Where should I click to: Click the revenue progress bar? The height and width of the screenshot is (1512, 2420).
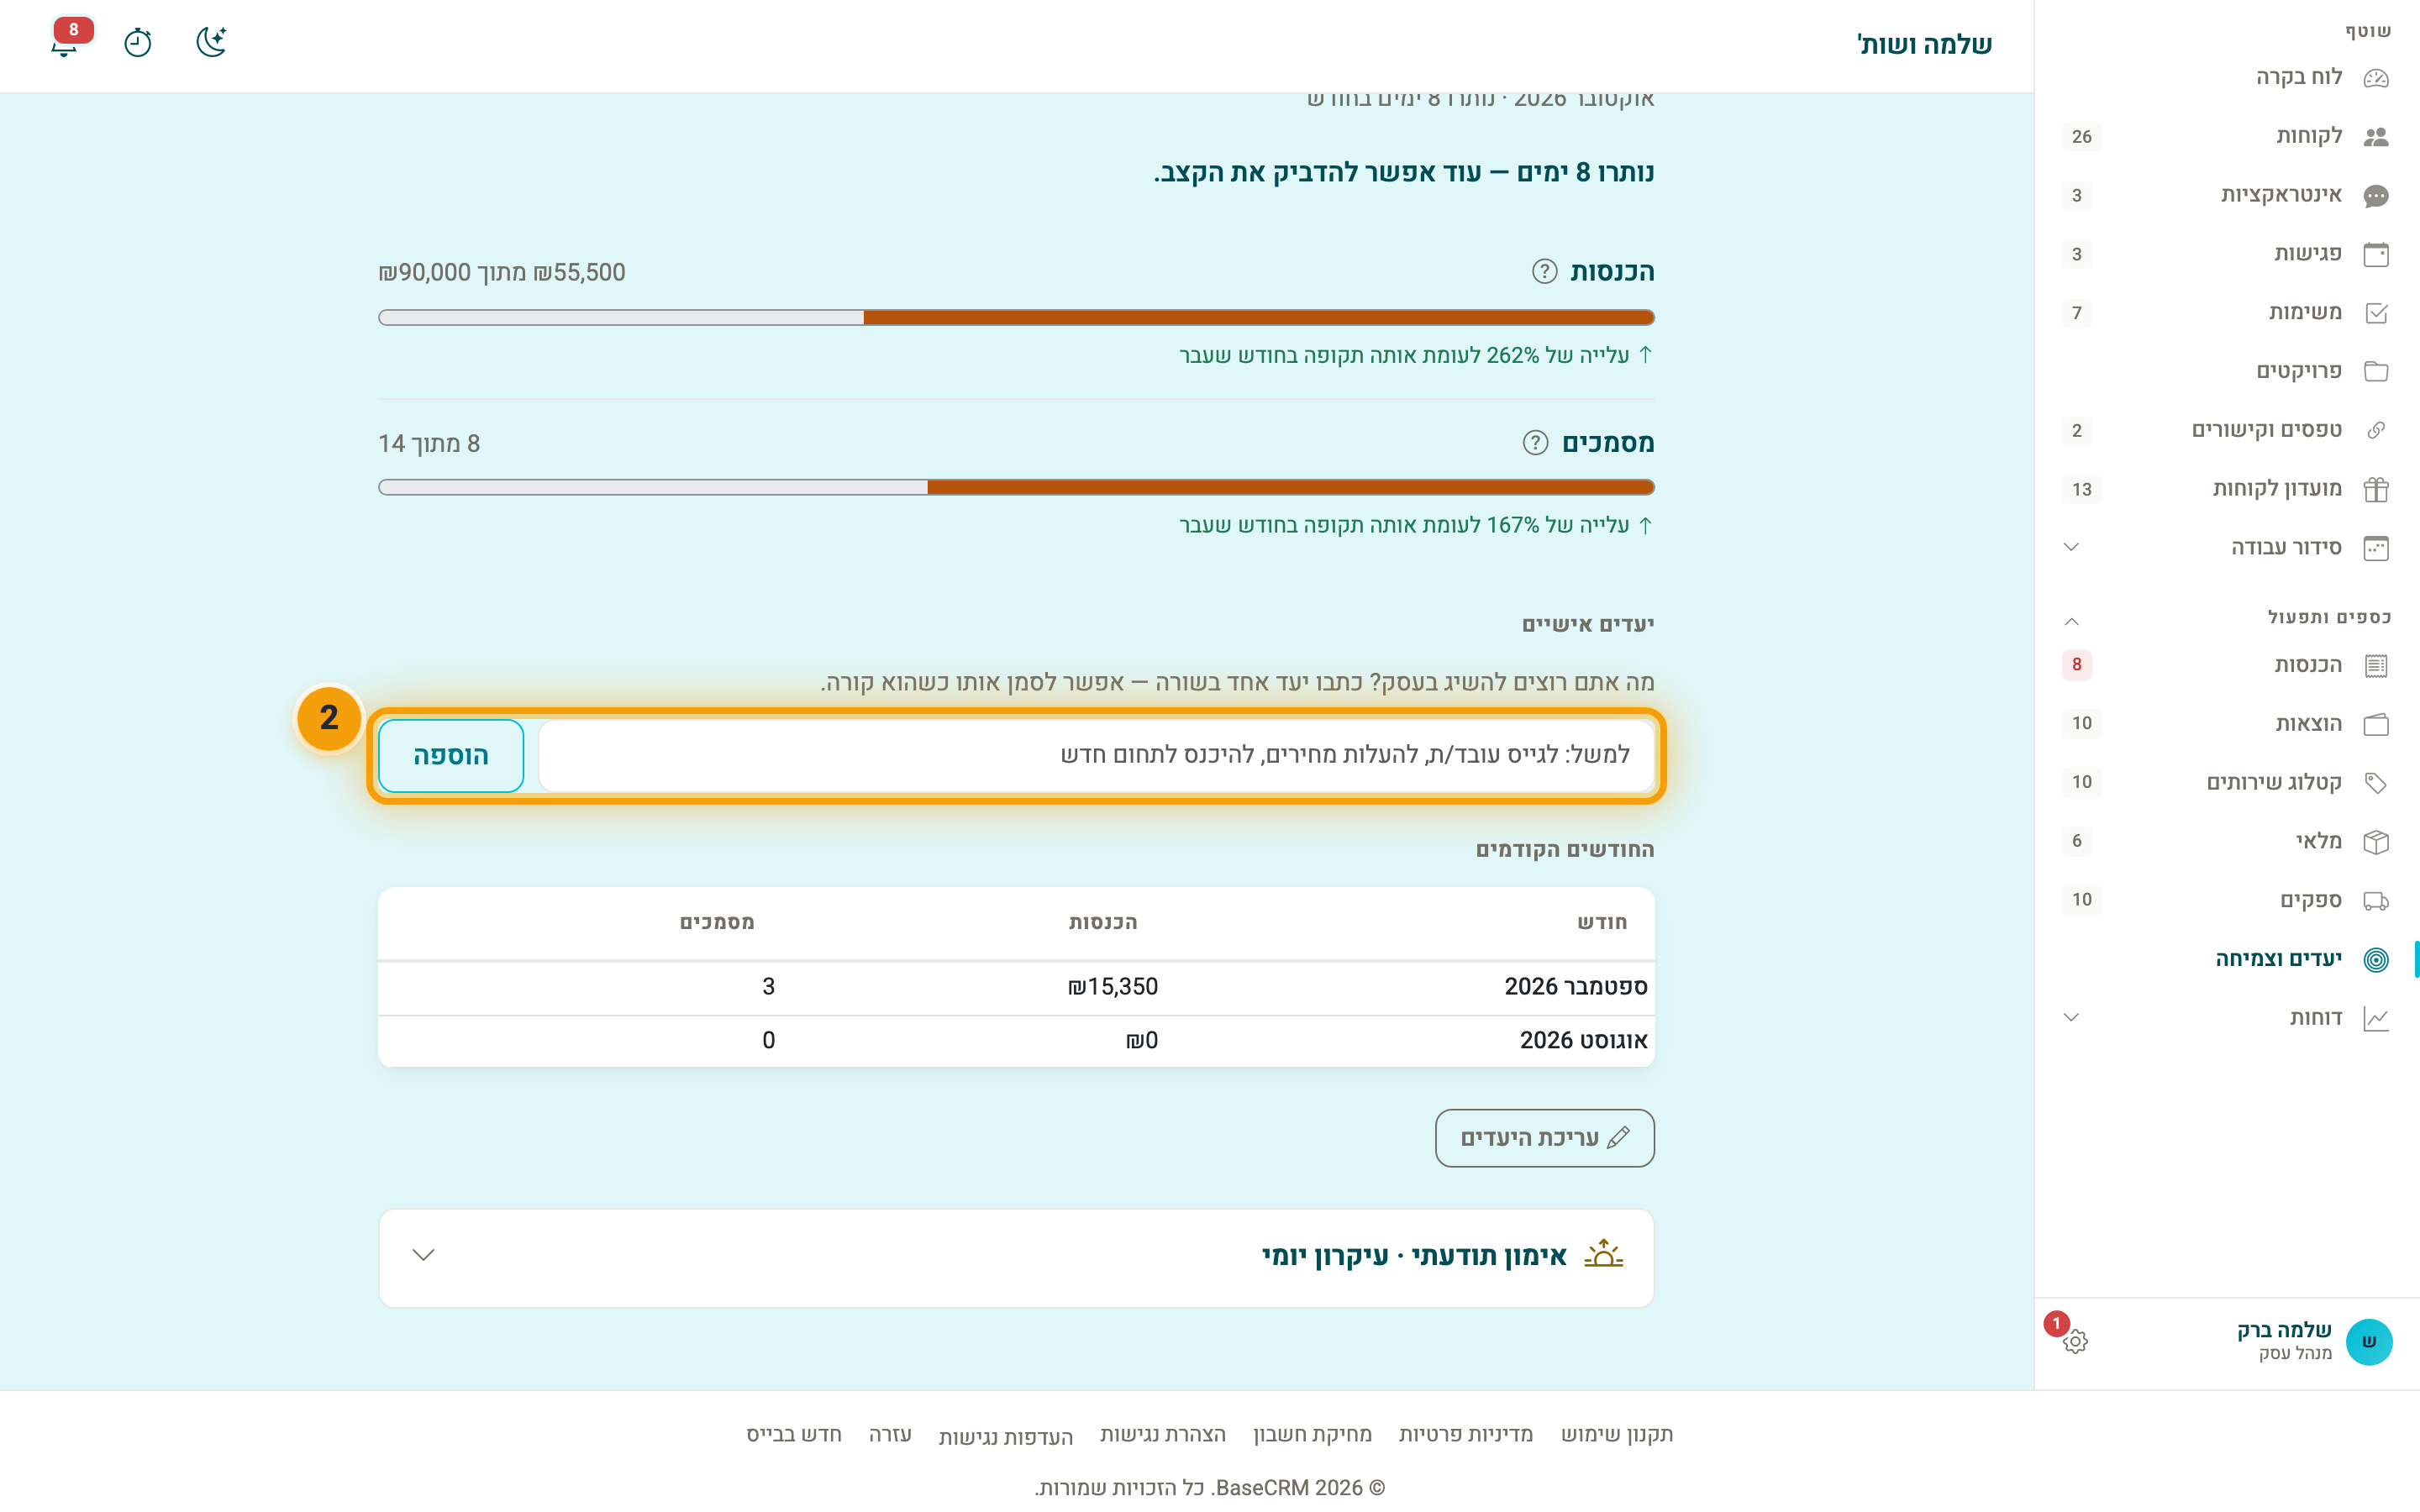[1016, 317]
